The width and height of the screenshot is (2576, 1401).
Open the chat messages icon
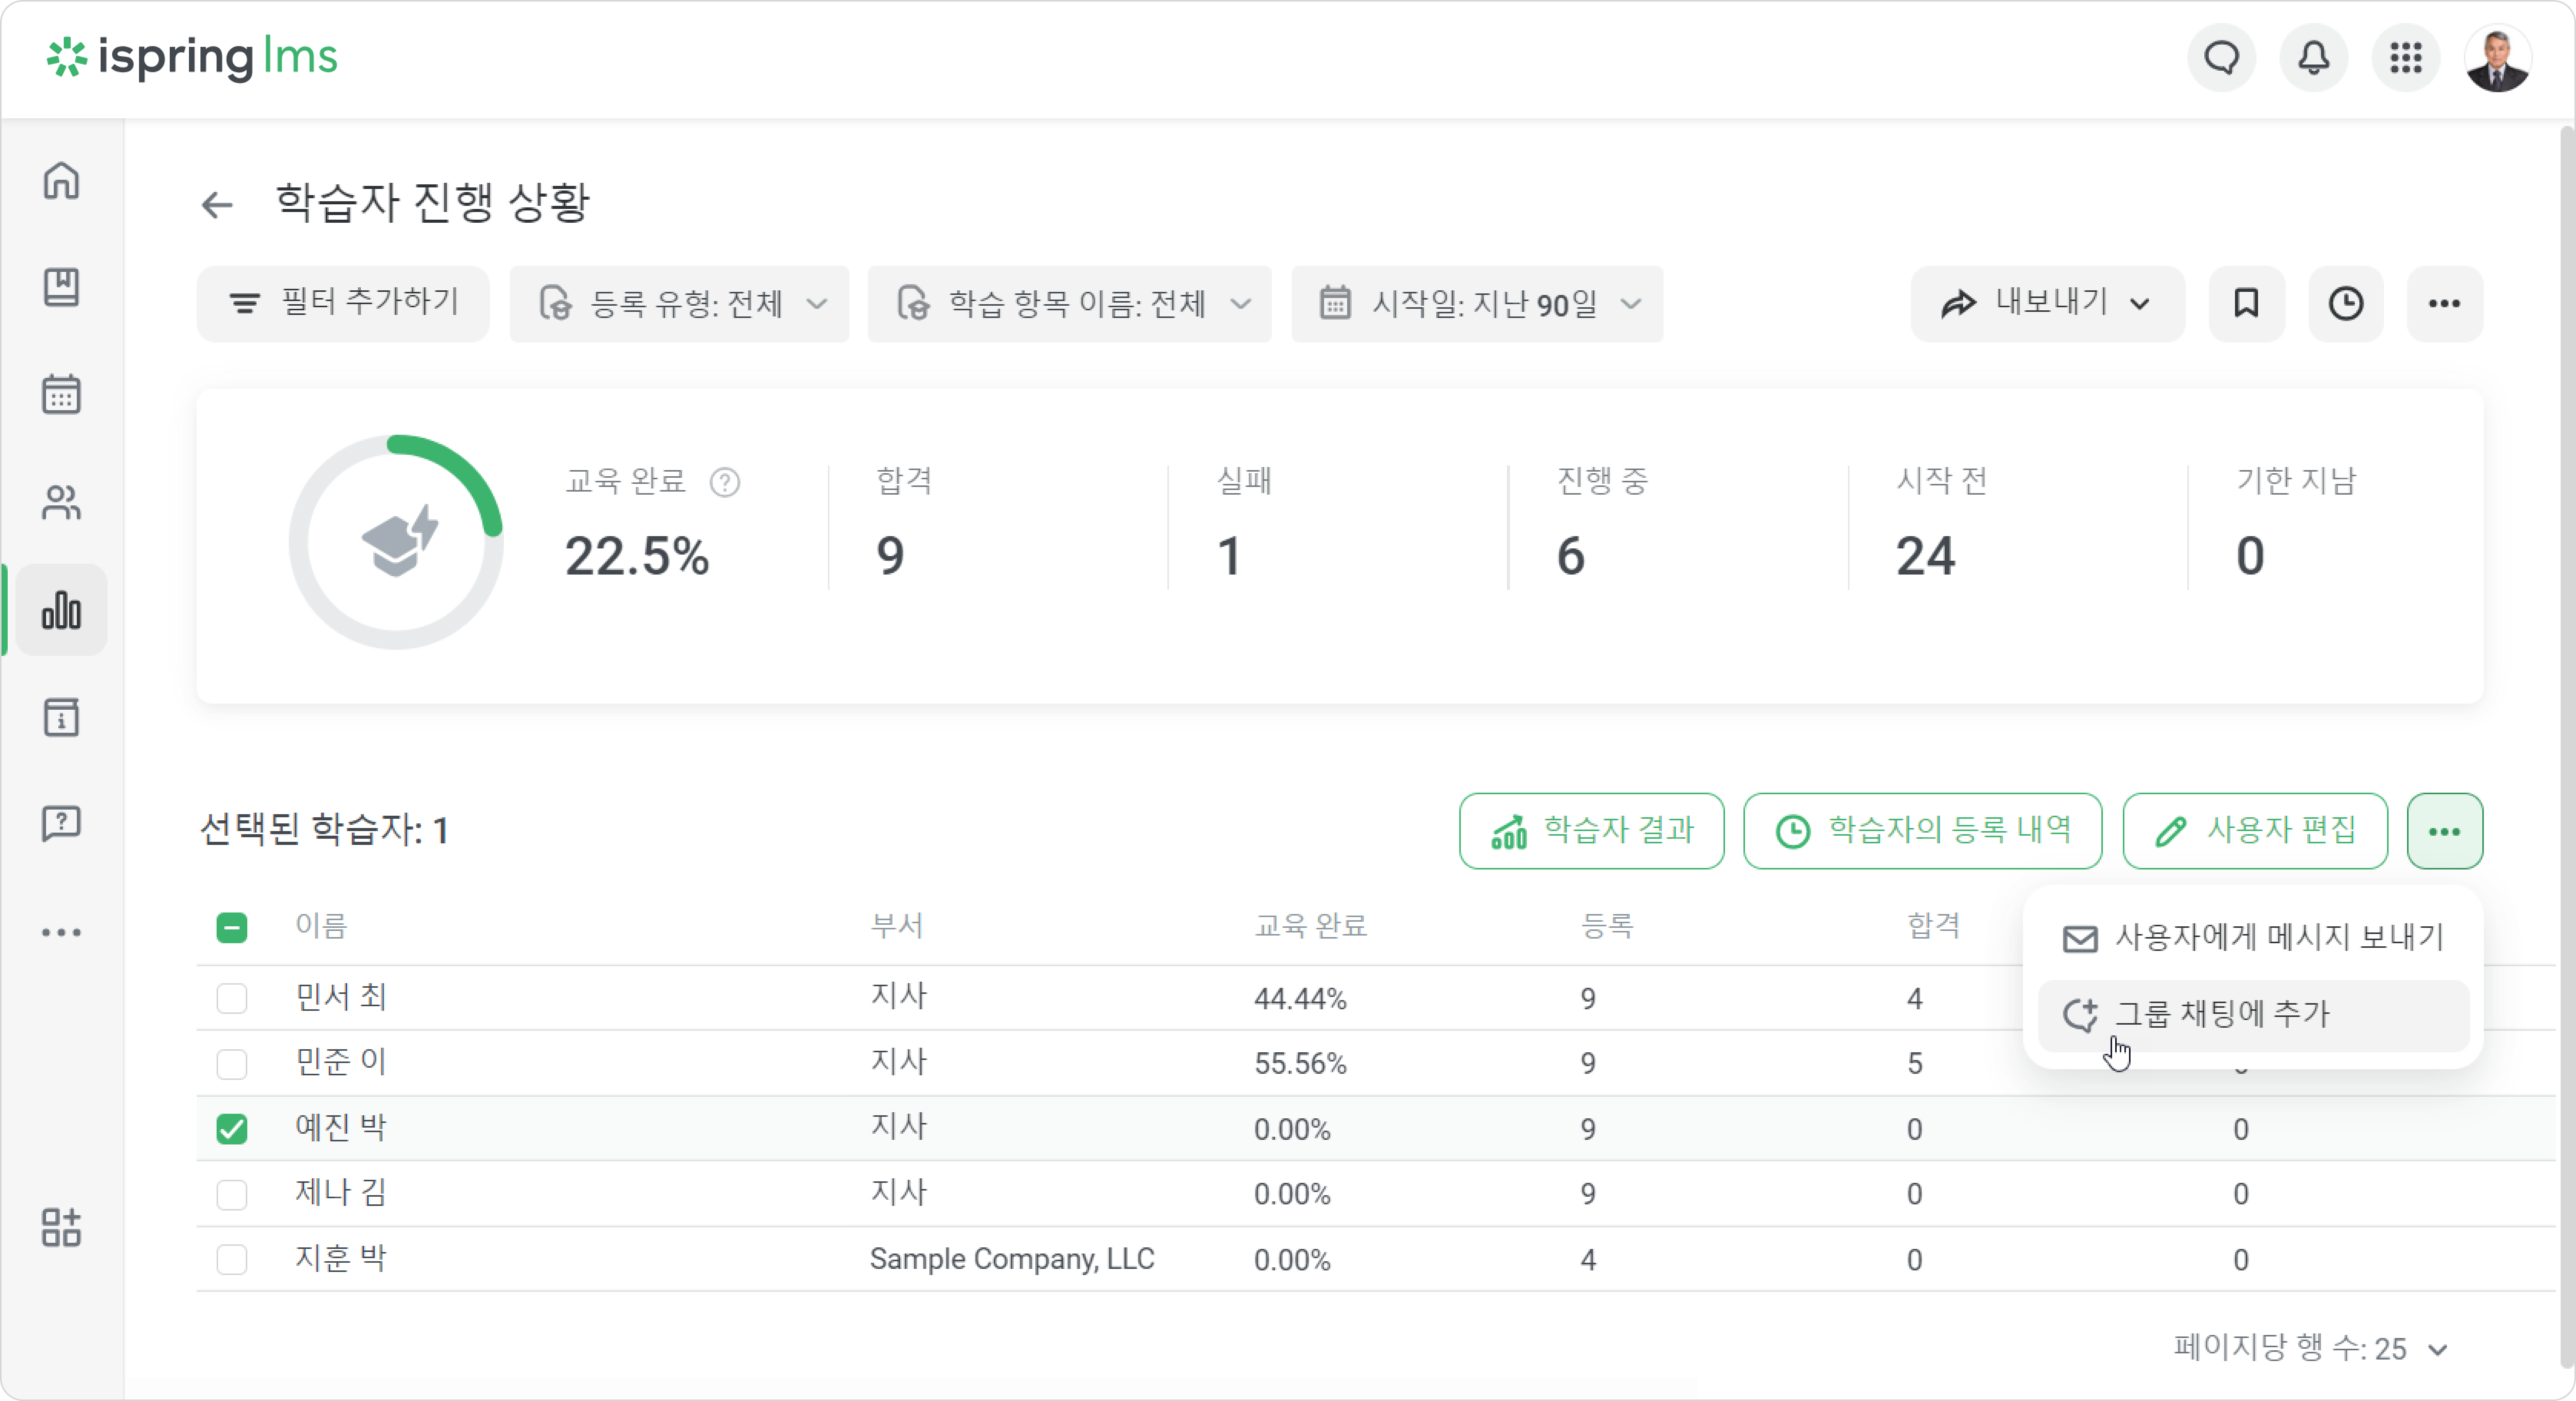(2221, 58)
